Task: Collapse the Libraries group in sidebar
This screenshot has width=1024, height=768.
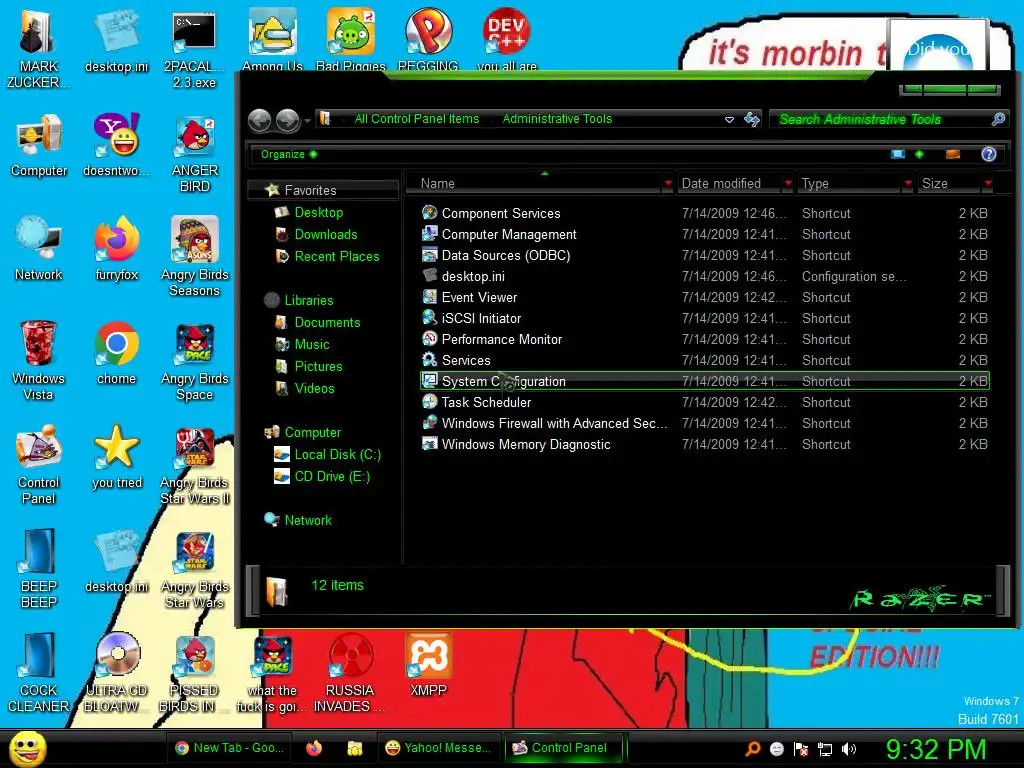Action: [308, 300]
